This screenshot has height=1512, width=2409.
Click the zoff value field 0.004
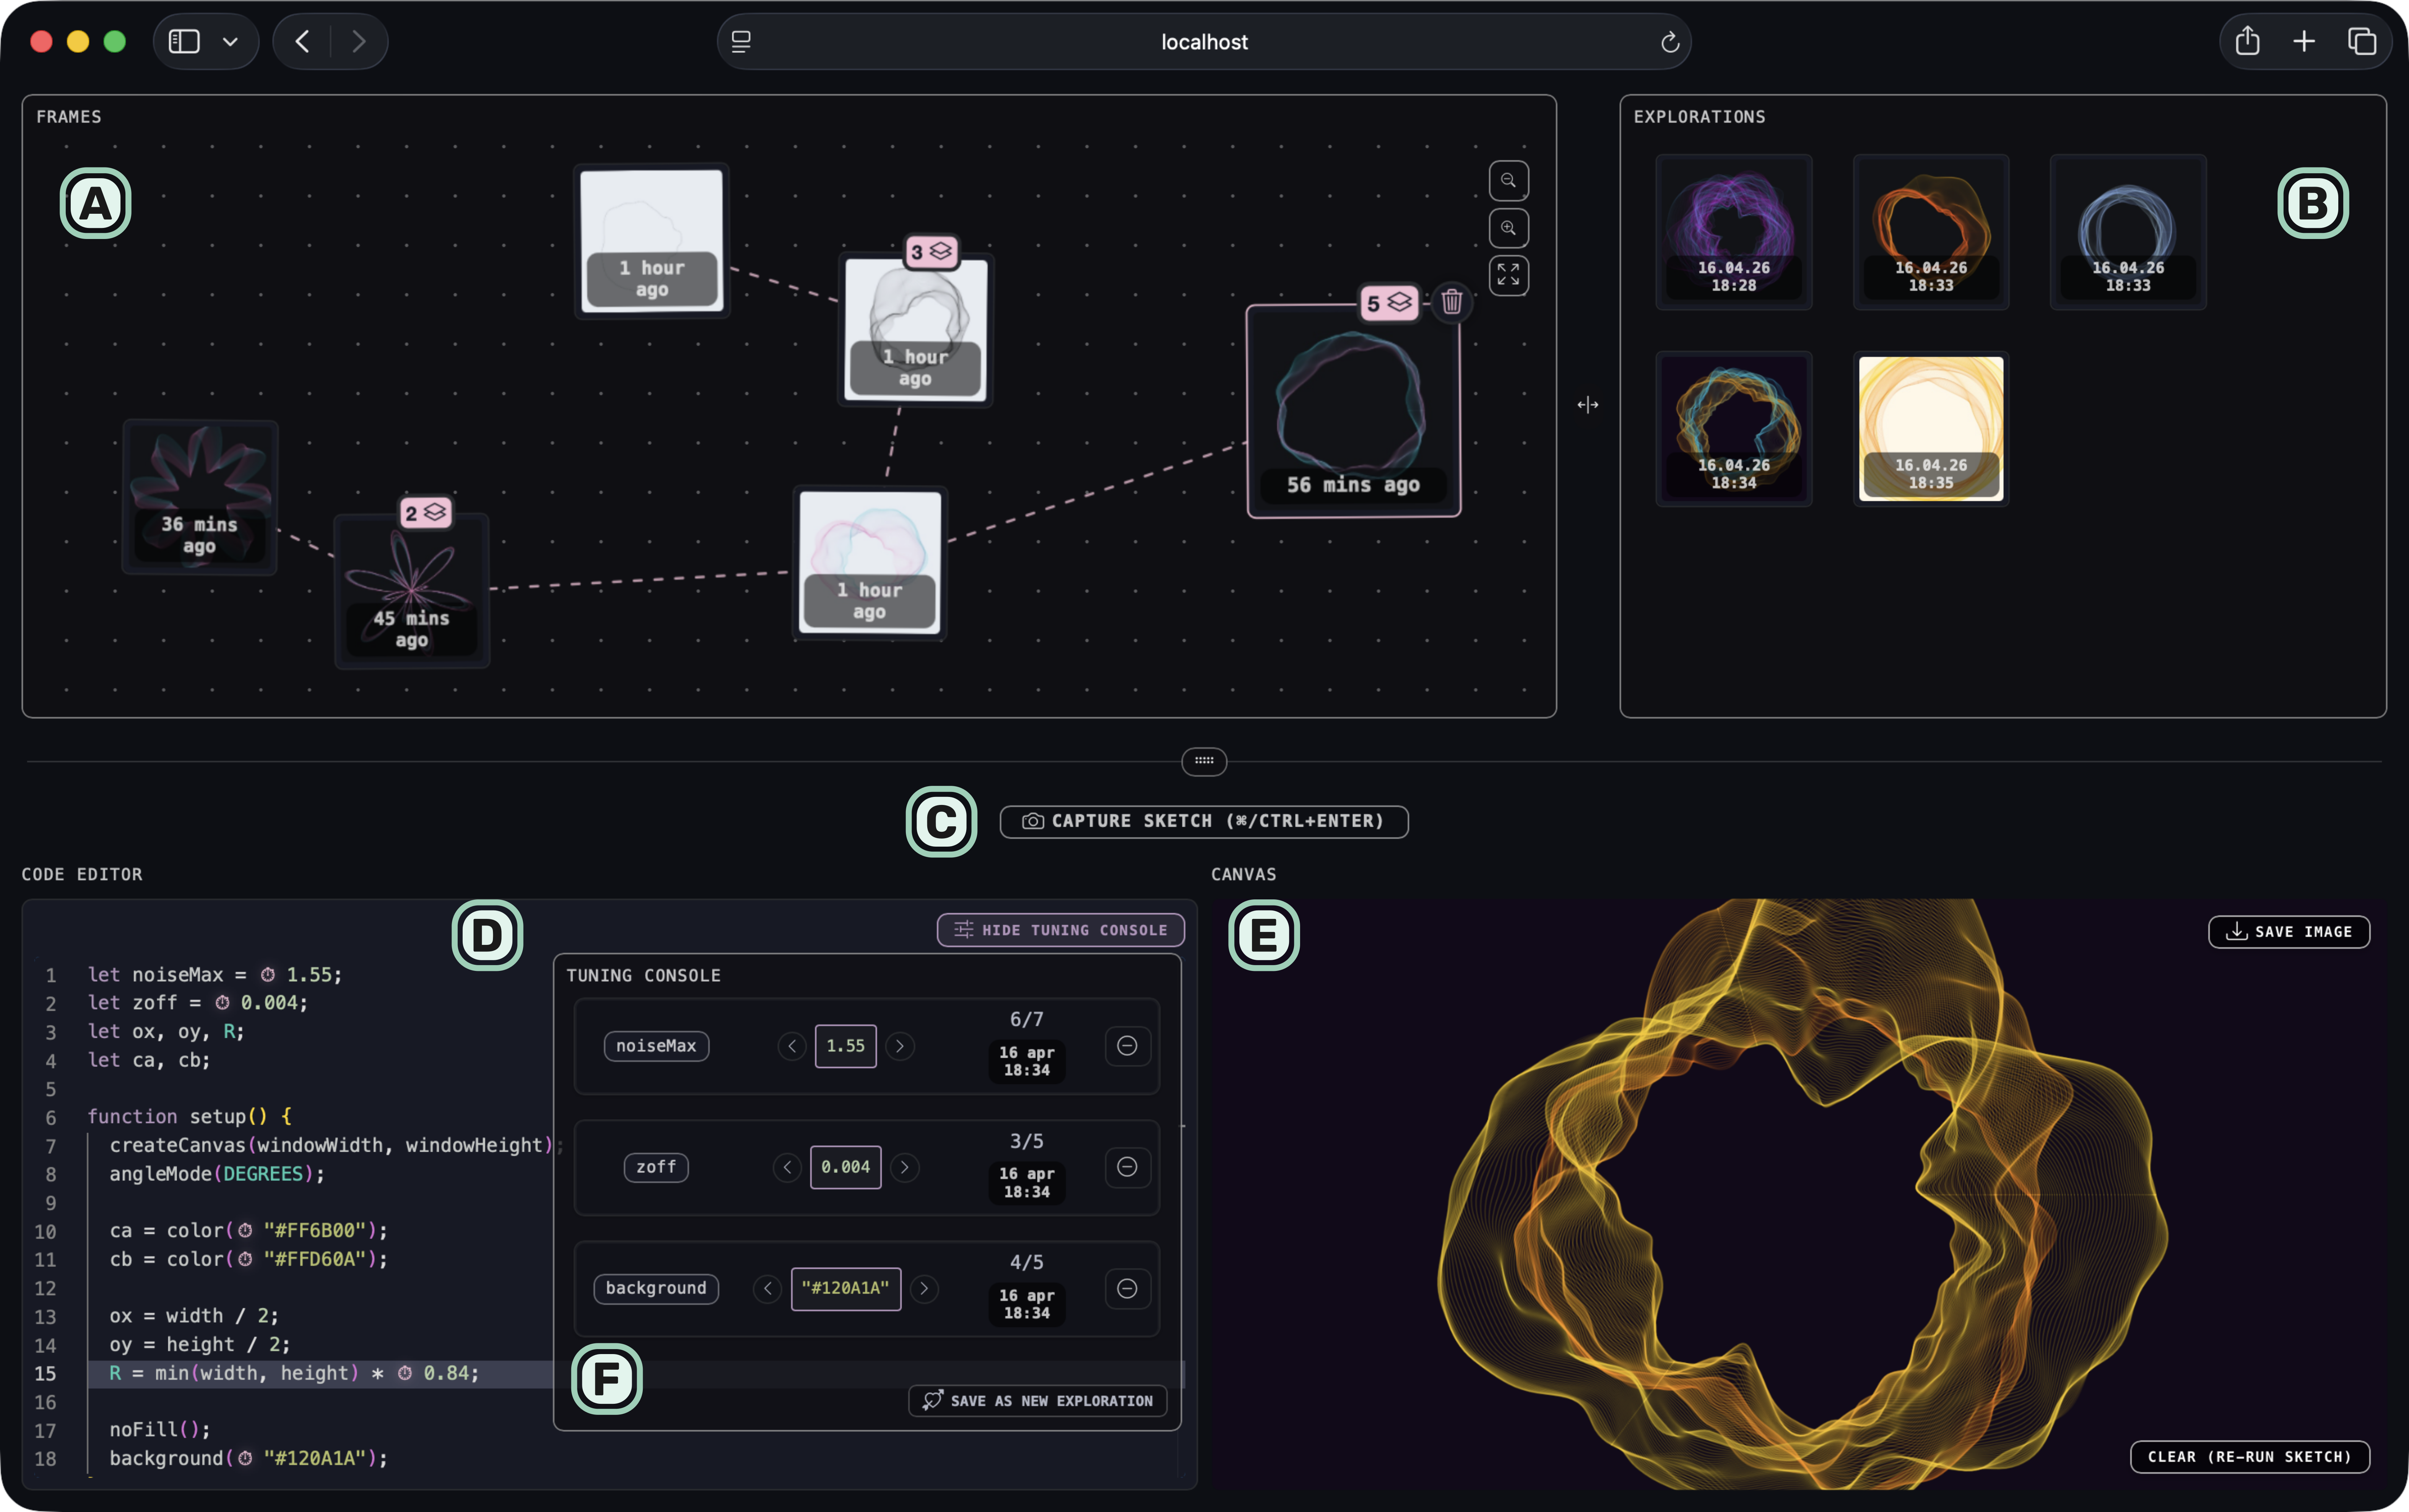coord(846,1167)
